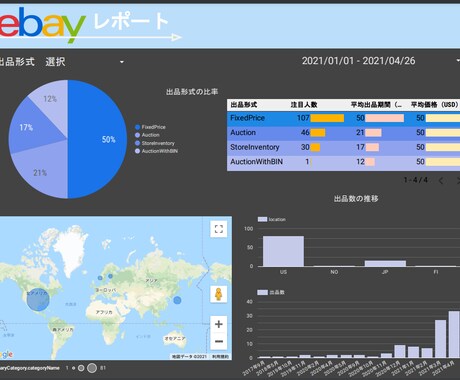Select the 17% pie slice
Image resolution: width=460 pixels, height=380 pixels.
(32, 128)
